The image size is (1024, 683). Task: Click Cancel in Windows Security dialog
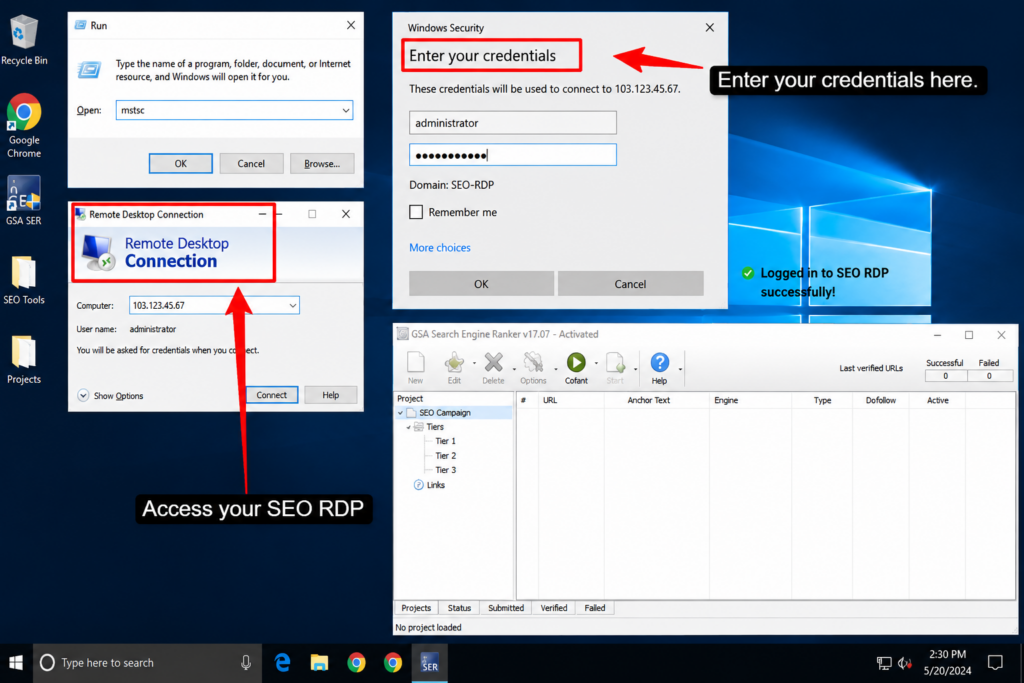tap(630, 284)
